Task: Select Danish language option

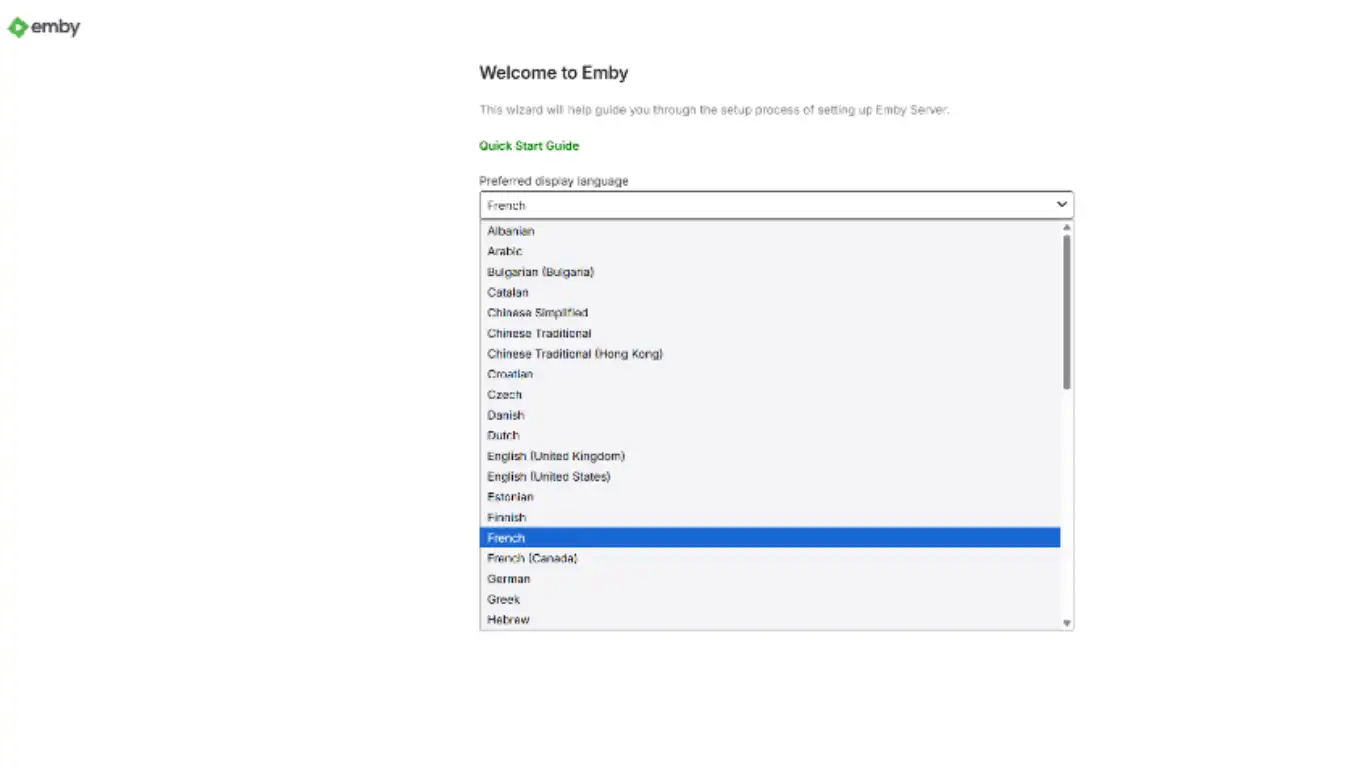Action: (x=770, y=415)
